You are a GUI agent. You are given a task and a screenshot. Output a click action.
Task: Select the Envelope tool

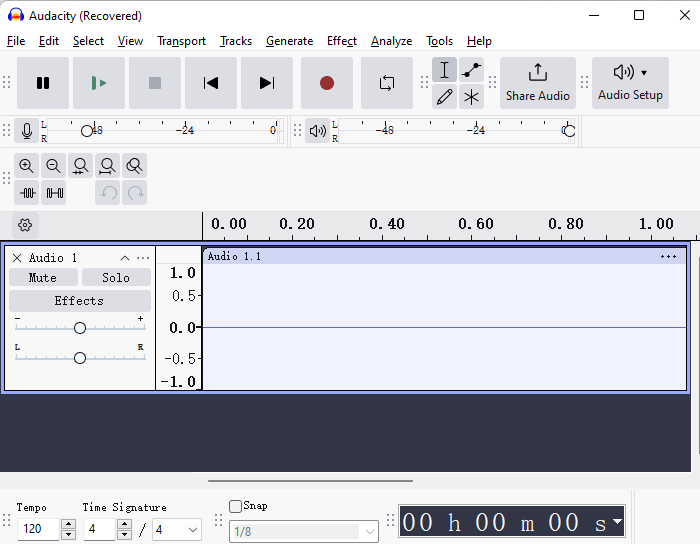(471, 70)
